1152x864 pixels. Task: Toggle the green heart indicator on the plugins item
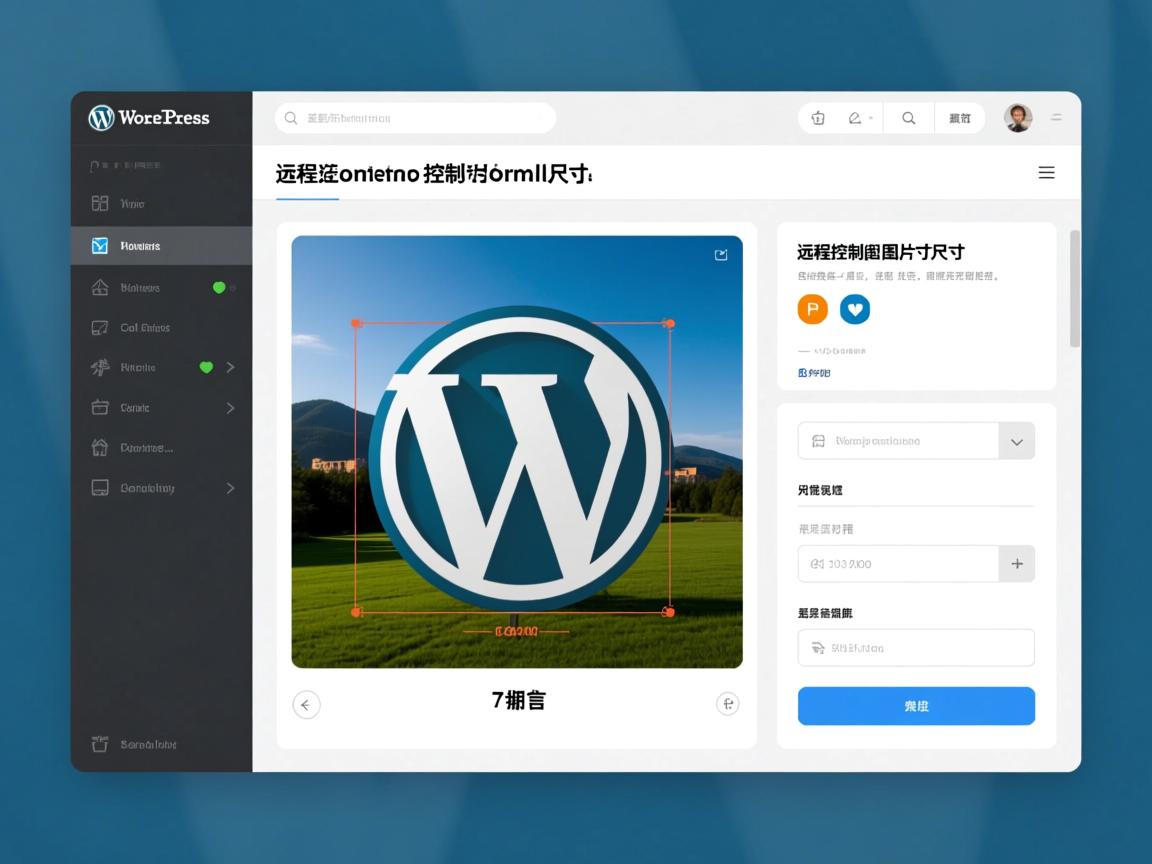tap(206, 367)
